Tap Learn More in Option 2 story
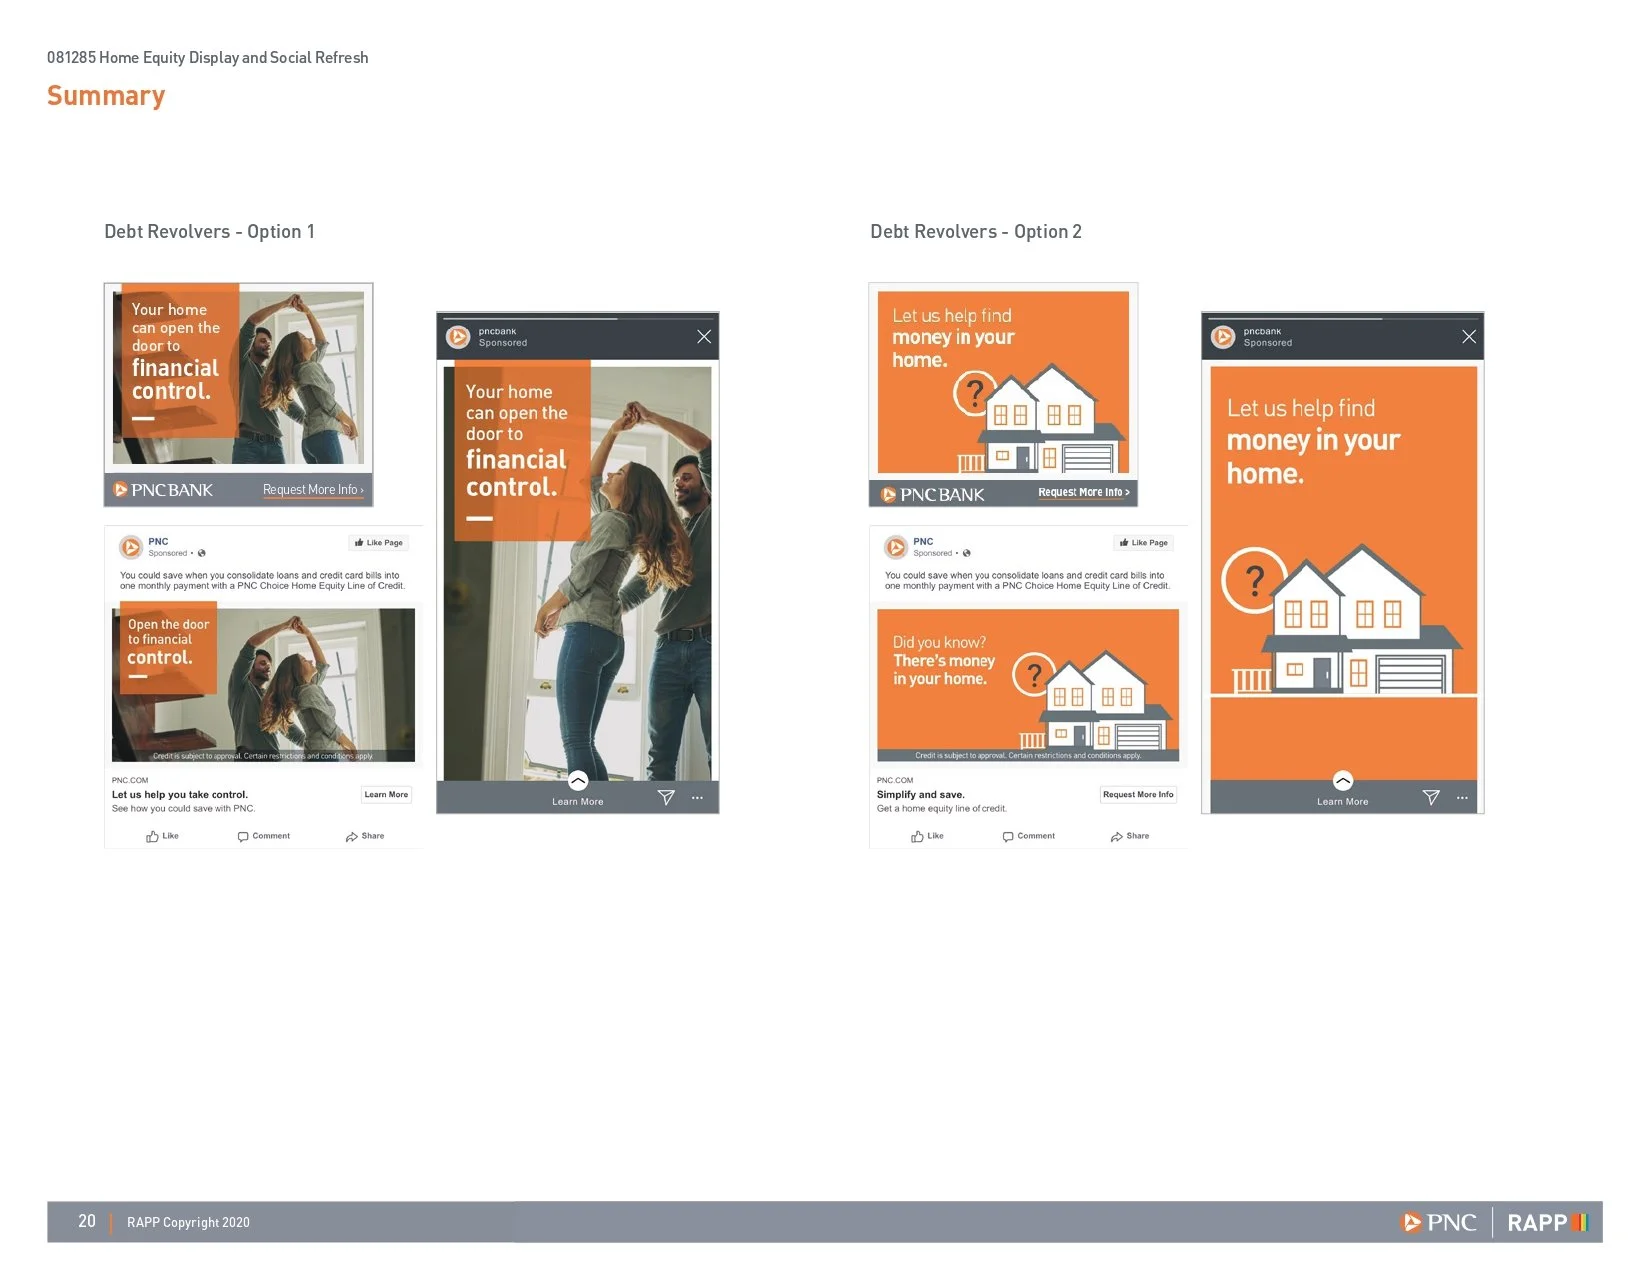This screenshot has height=1275, width=1650. (1343, 802)
